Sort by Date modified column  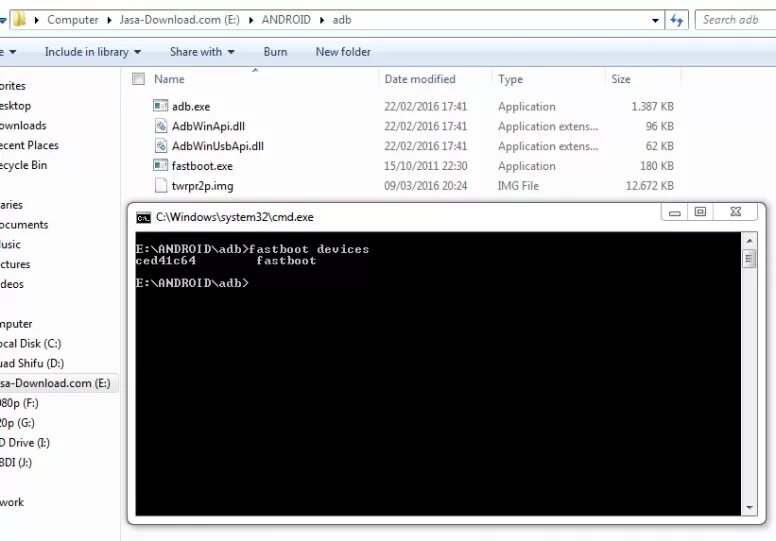coord(420,79)
